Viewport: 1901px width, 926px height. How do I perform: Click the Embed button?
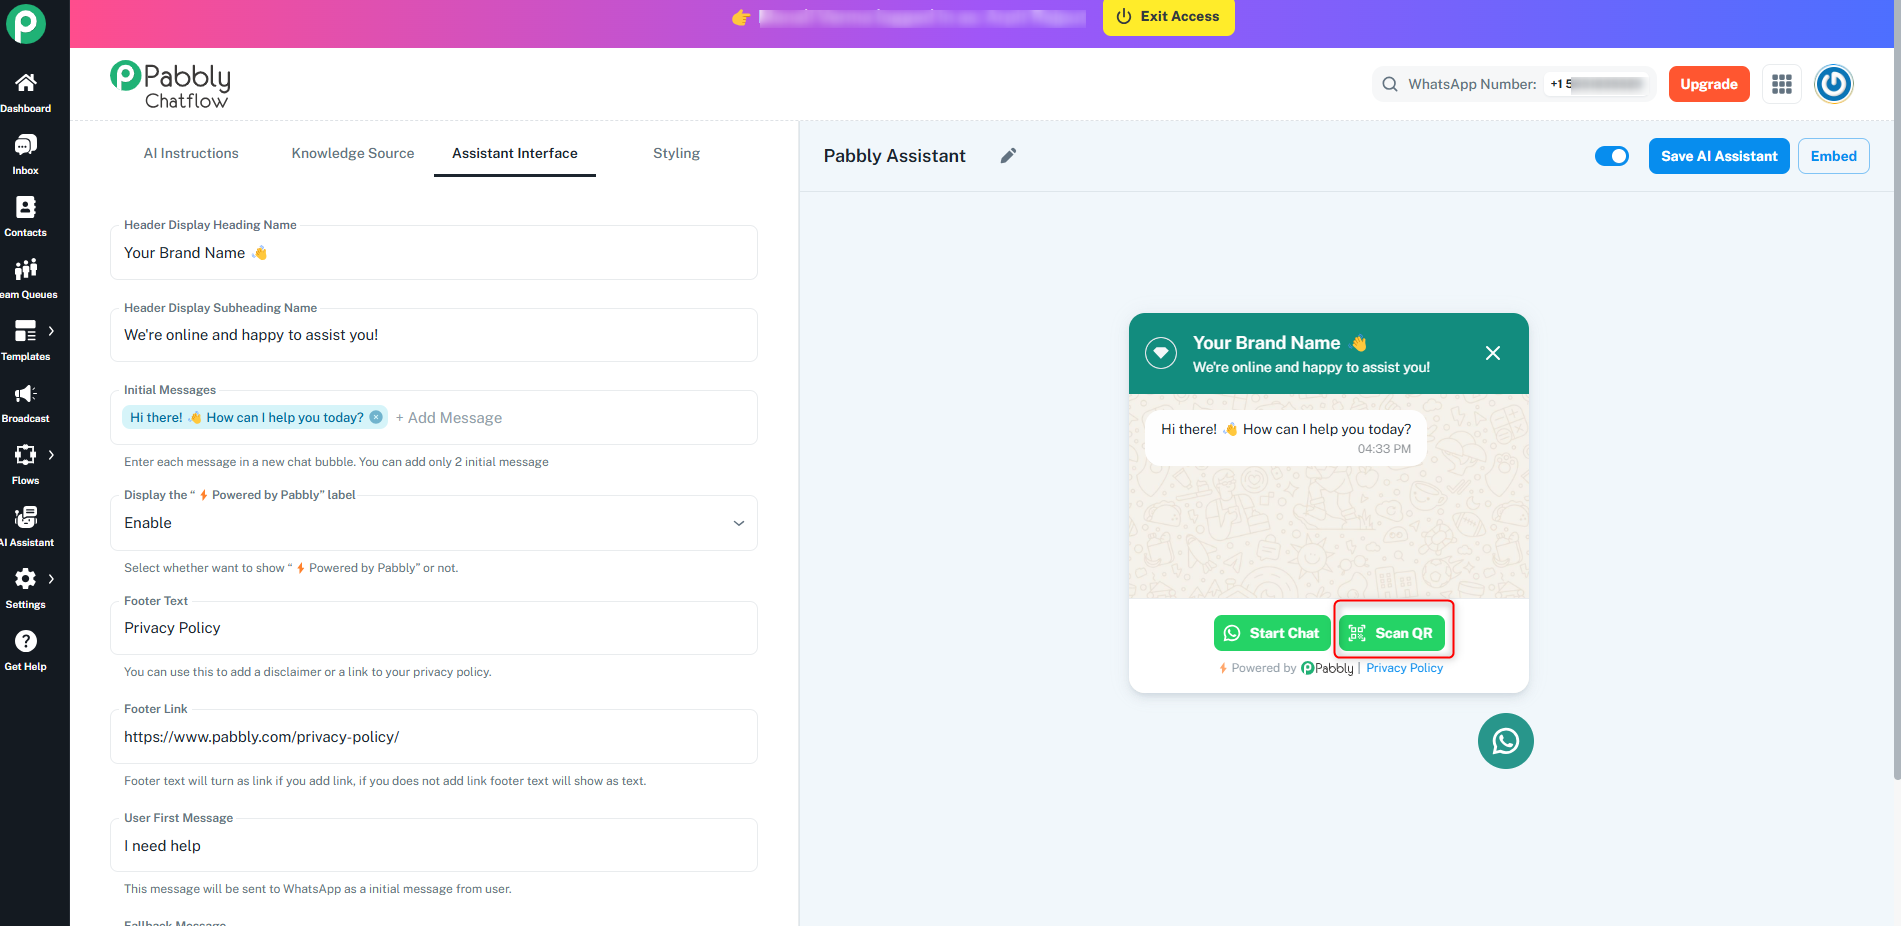point(1833,156)
